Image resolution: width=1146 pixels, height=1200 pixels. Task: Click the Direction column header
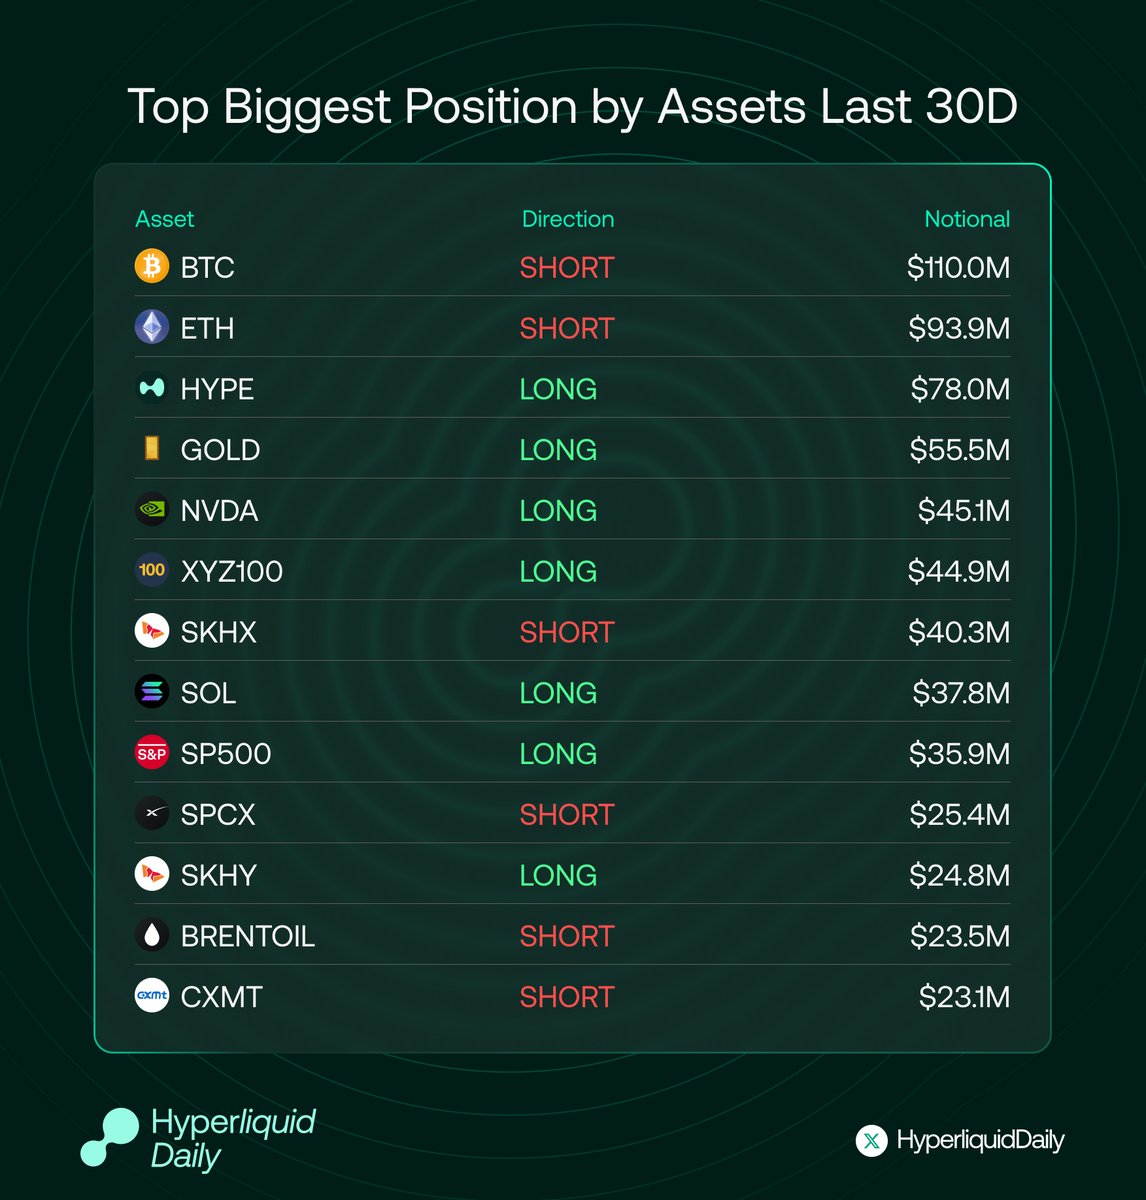point(568,219)
